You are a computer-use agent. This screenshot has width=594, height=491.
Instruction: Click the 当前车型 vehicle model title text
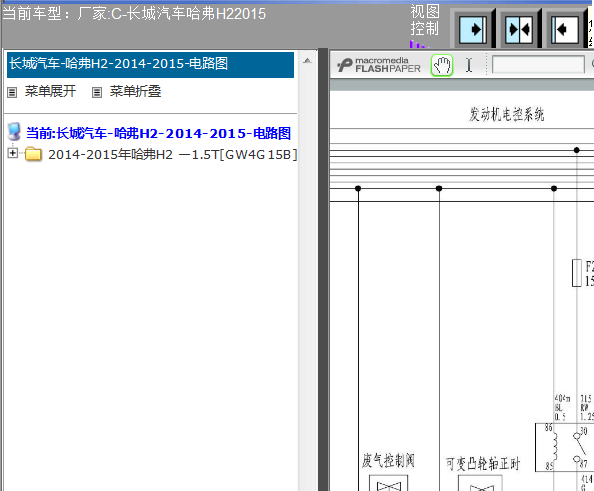[134, 14]
